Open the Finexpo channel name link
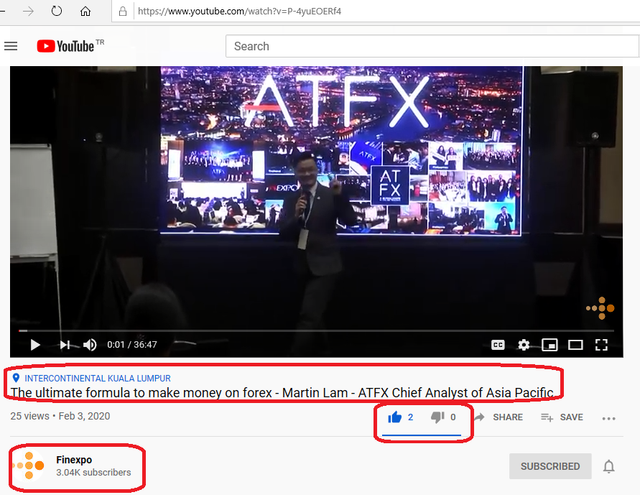This screenshot has height=495, width=640. [x=74, y=459]
